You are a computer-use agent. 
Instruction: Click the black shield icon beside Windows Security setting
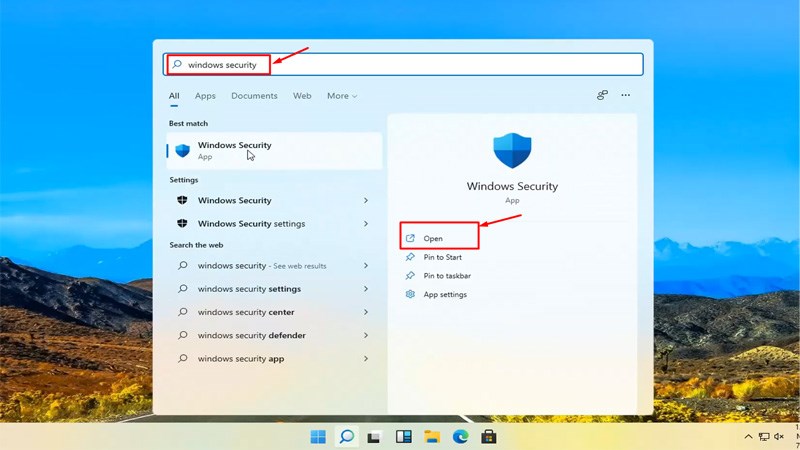pyautogui.click(x=182, y=200)
